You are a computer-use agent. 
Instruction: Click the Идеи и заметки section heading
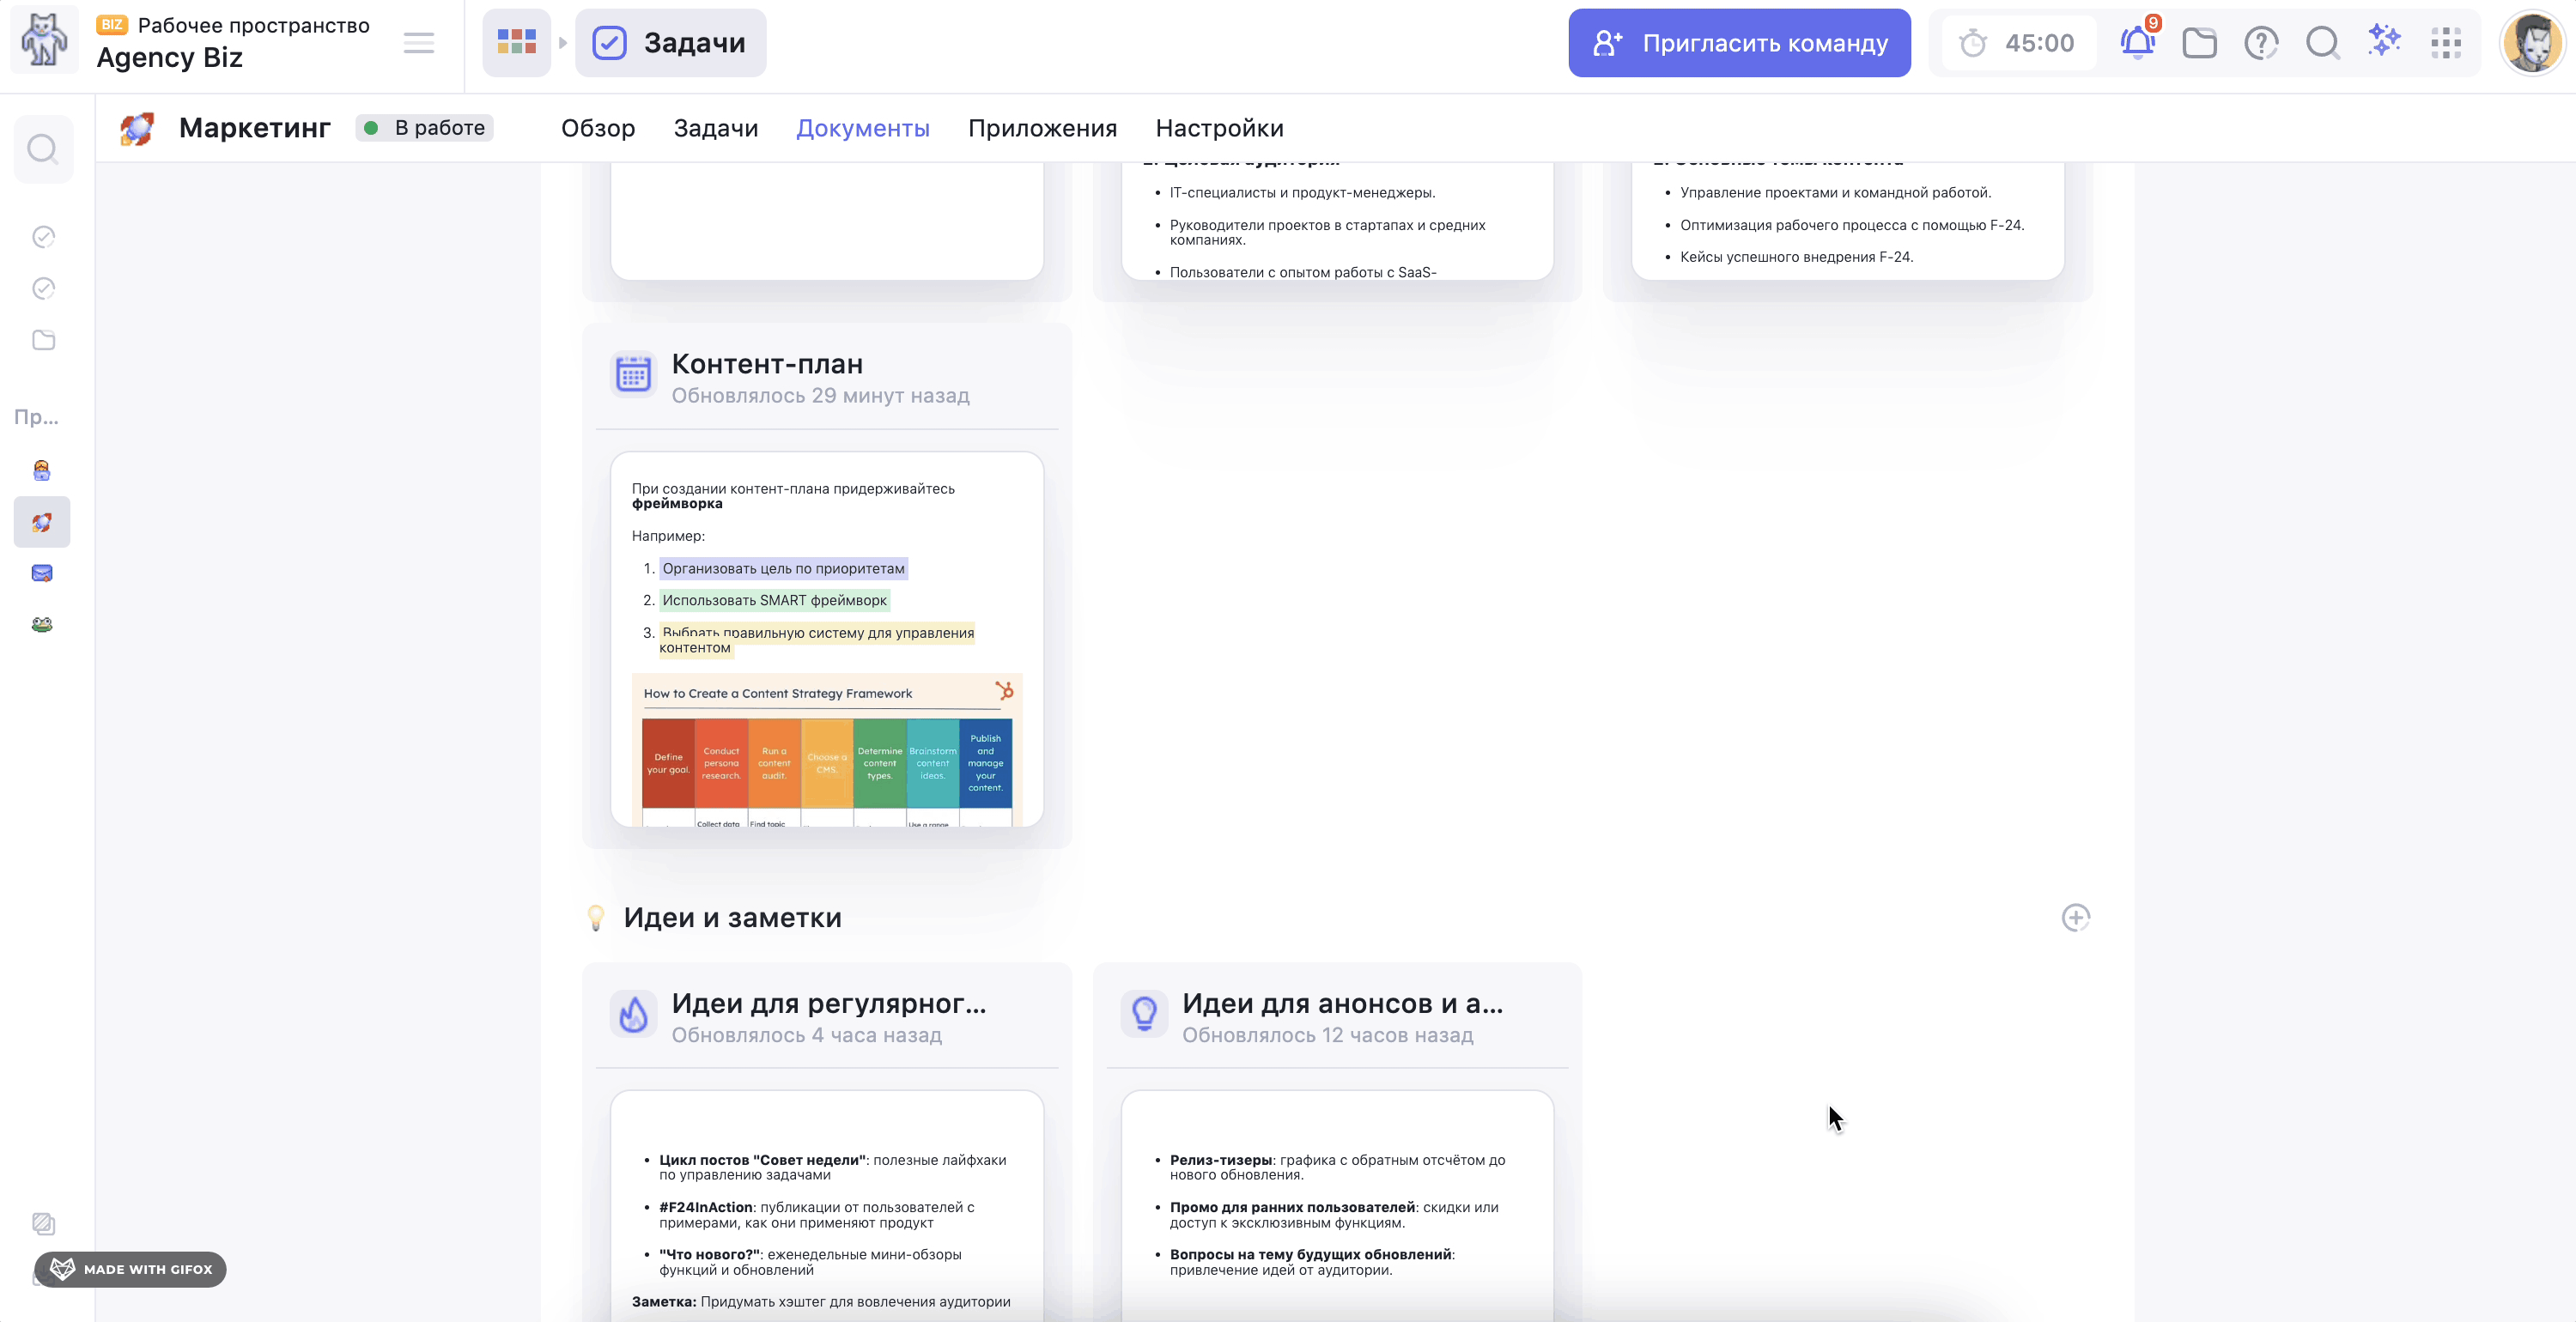pos(732,917)
